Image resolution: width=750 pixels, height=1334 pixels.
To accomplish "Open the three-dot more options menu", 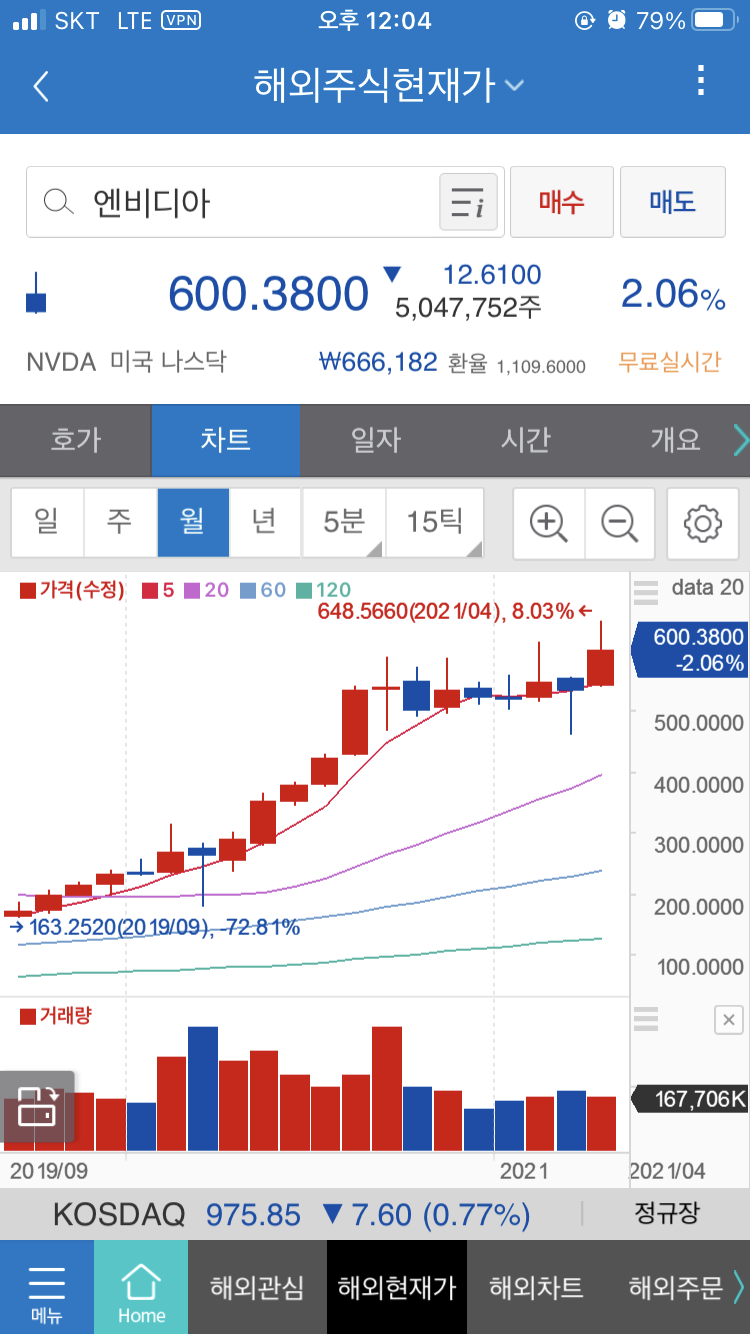I will click(701, 80).
